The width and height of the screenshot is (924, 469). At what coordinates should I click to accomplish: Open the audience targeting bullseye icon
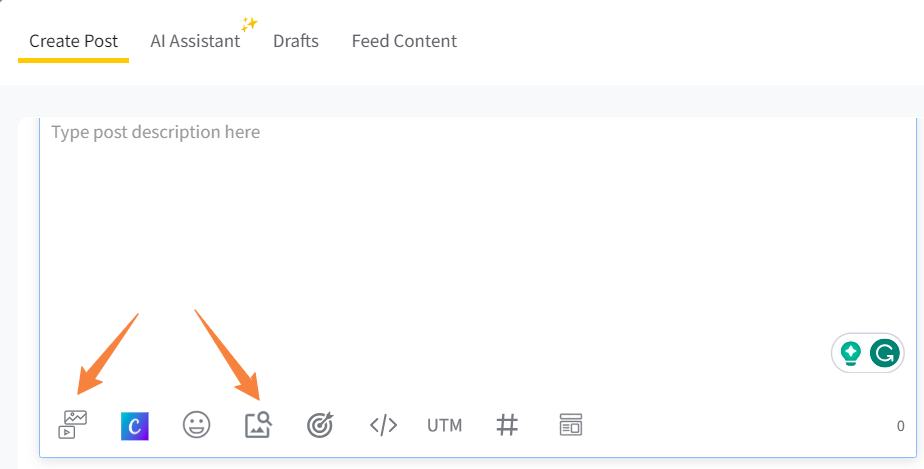click(321, 425)
